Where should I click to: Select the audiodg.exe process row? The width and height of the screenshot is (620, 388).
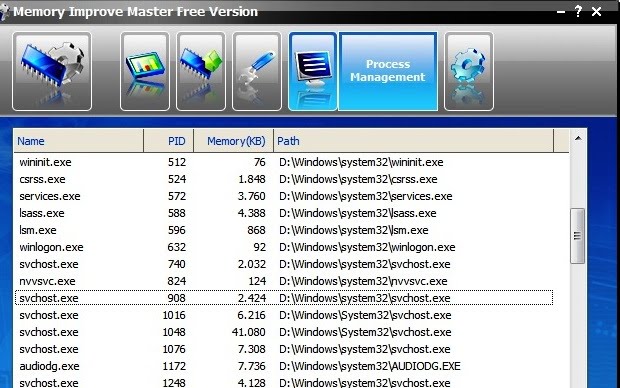tap(284, 366)
